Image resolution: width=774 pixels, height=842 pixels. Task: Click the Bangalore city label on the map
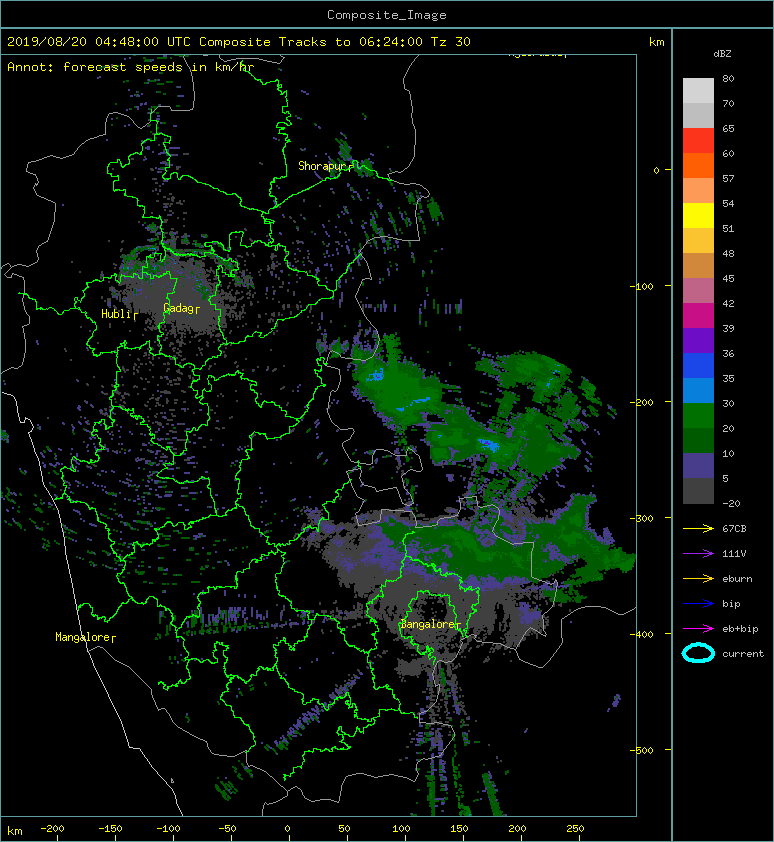point(428,624)
